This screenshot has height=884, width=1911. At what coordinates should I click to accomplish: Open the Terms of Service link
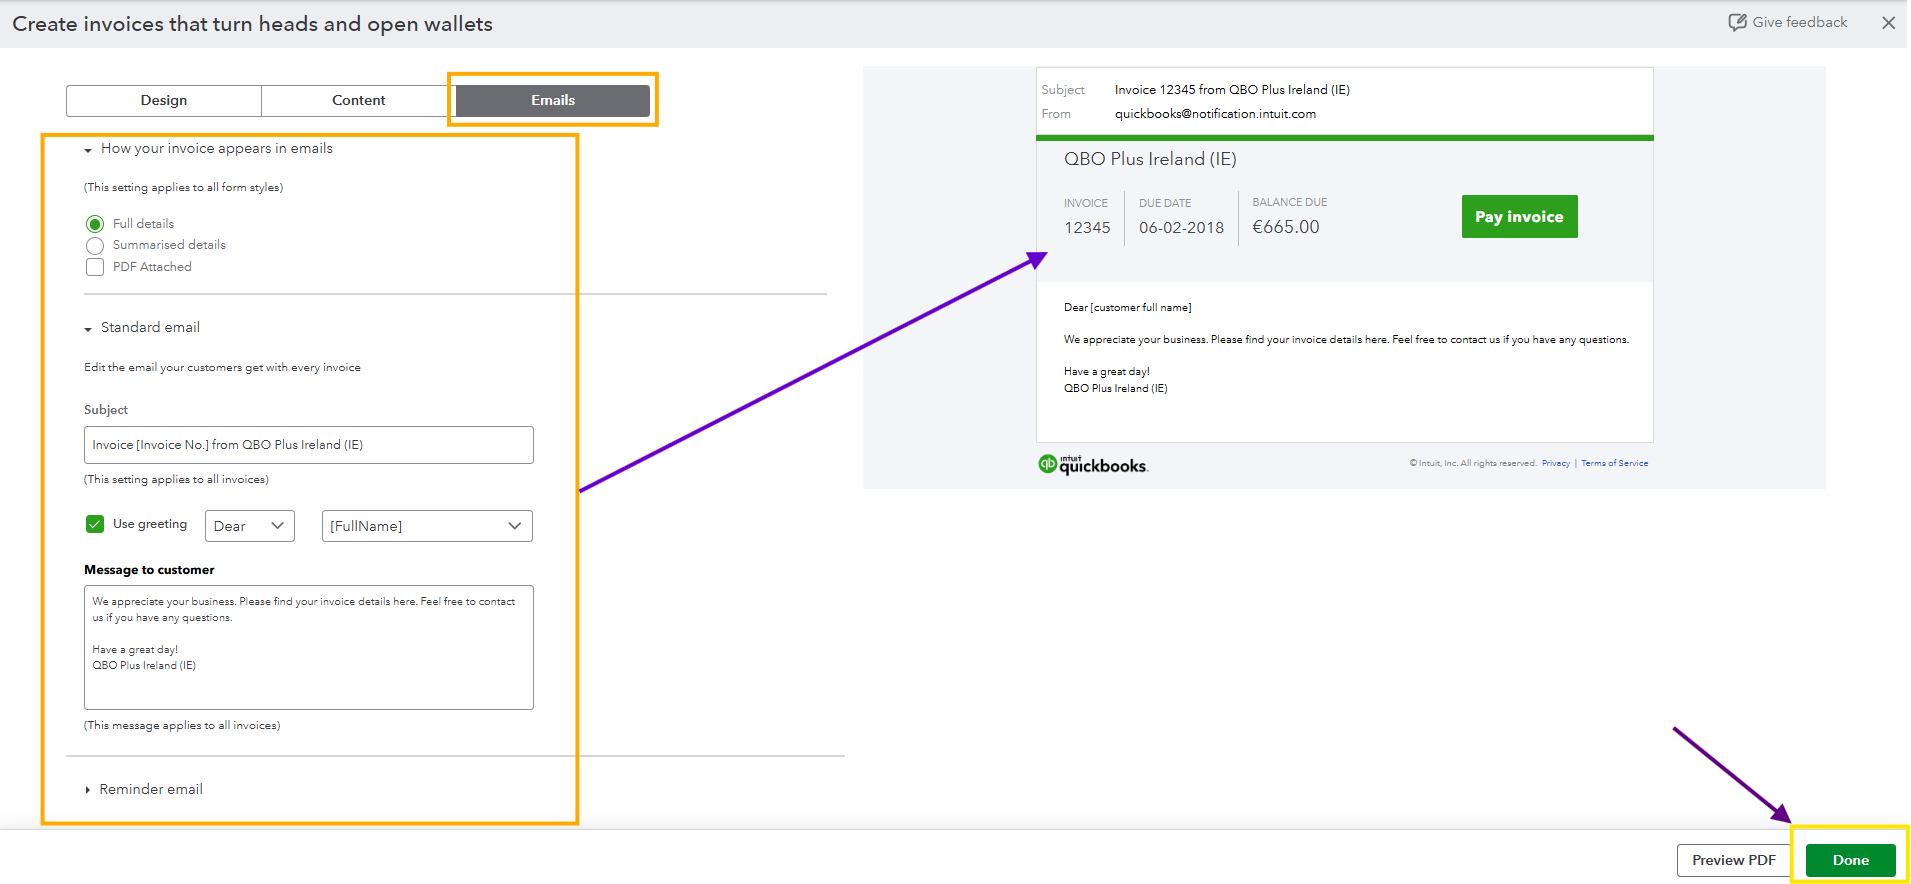click(x=1614, y=463)
